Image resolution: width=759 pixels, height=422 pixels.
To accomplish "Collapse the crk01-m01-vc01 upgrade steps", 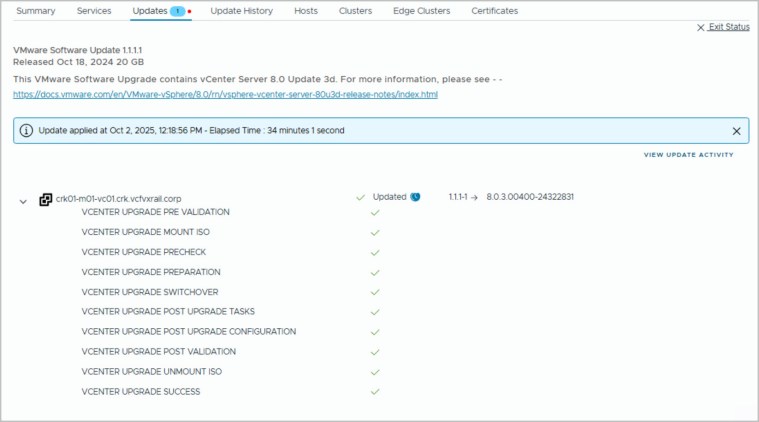I will click(23, 201).
